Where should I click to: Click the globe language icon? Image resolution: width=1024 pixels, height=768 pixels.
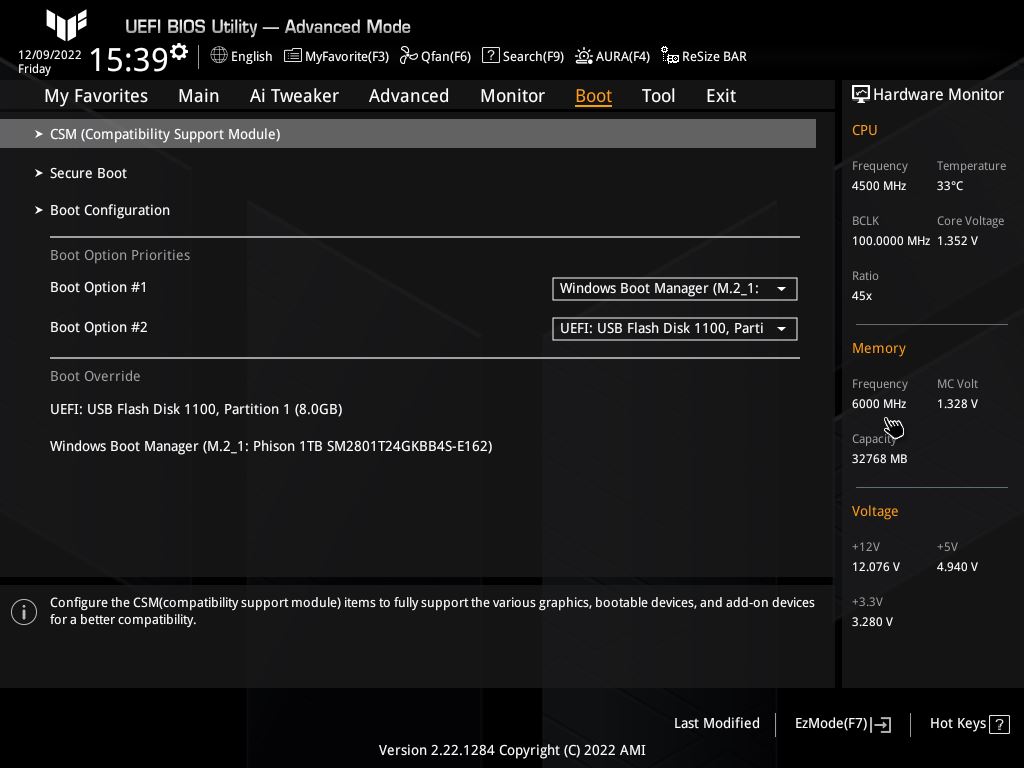point(219,56)
